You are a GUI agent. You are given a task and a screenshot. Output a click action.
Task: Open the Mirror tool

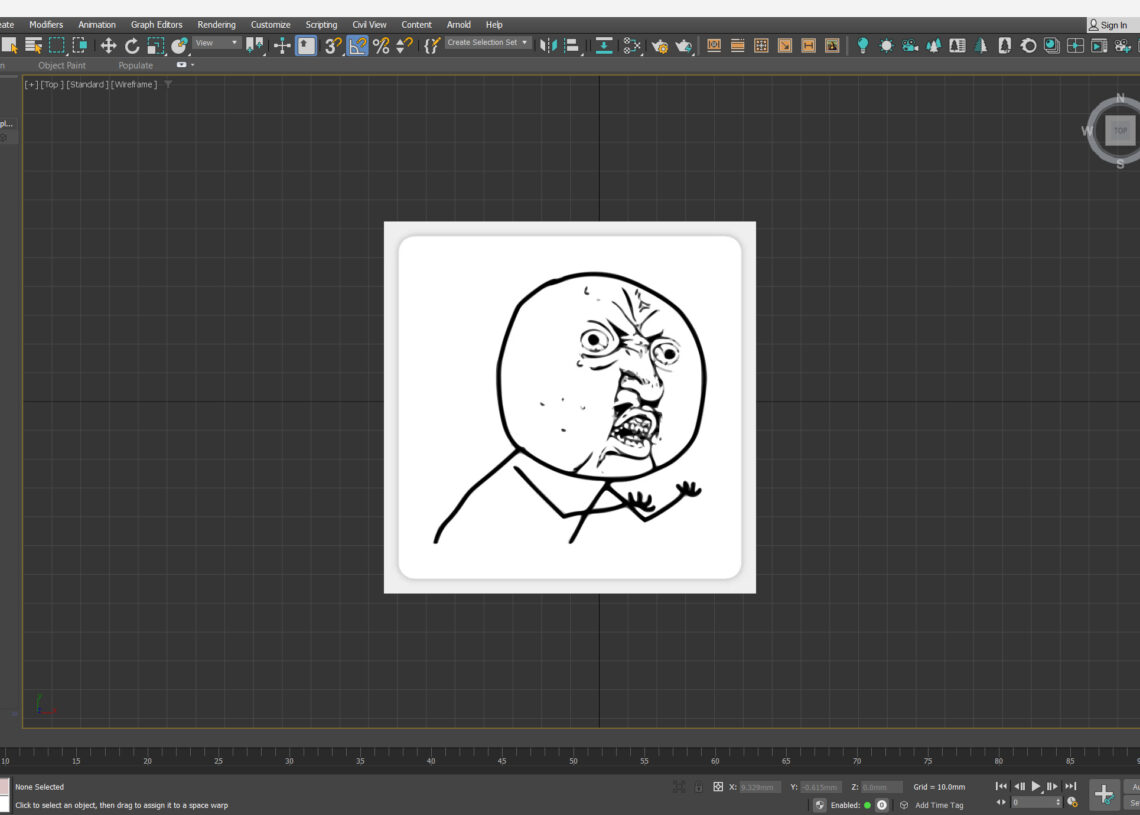pos(548,45)
